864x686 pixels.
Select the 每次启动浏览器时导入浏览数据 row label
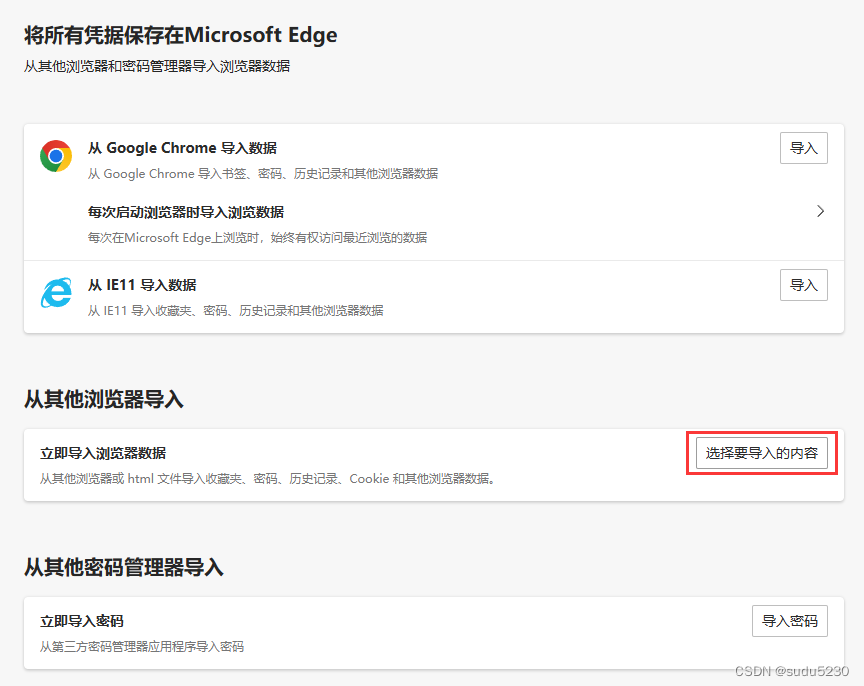(186, 212)
